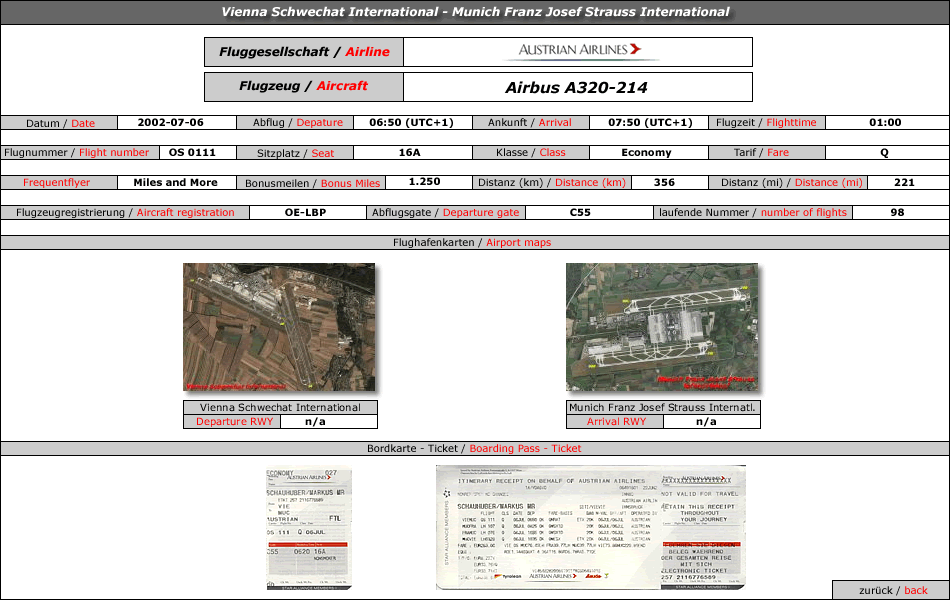Click the Datum / Date label
This screenshot has height=600, width=950.
click(x=59, y=123)
